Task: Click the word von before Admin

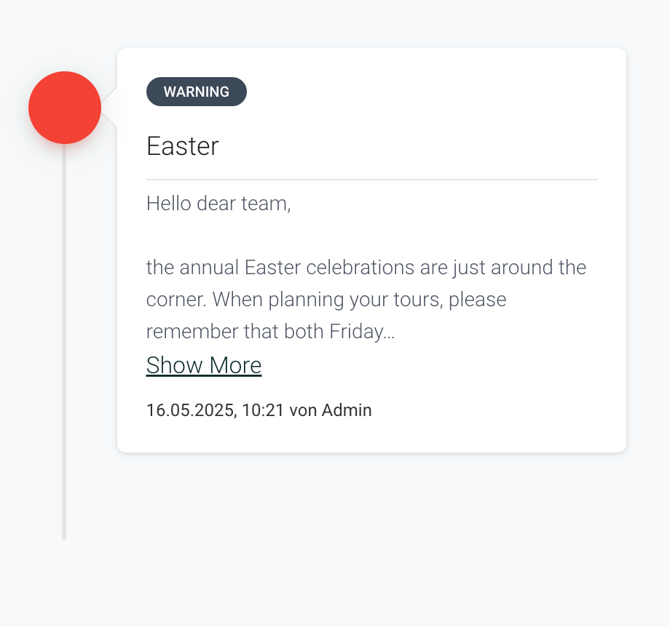Action: [303, 411]
